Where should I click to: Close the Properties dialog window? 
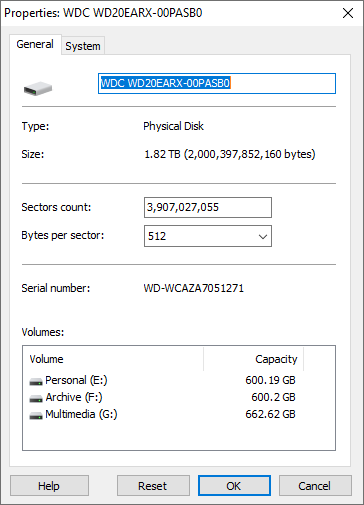pos(348,13)
